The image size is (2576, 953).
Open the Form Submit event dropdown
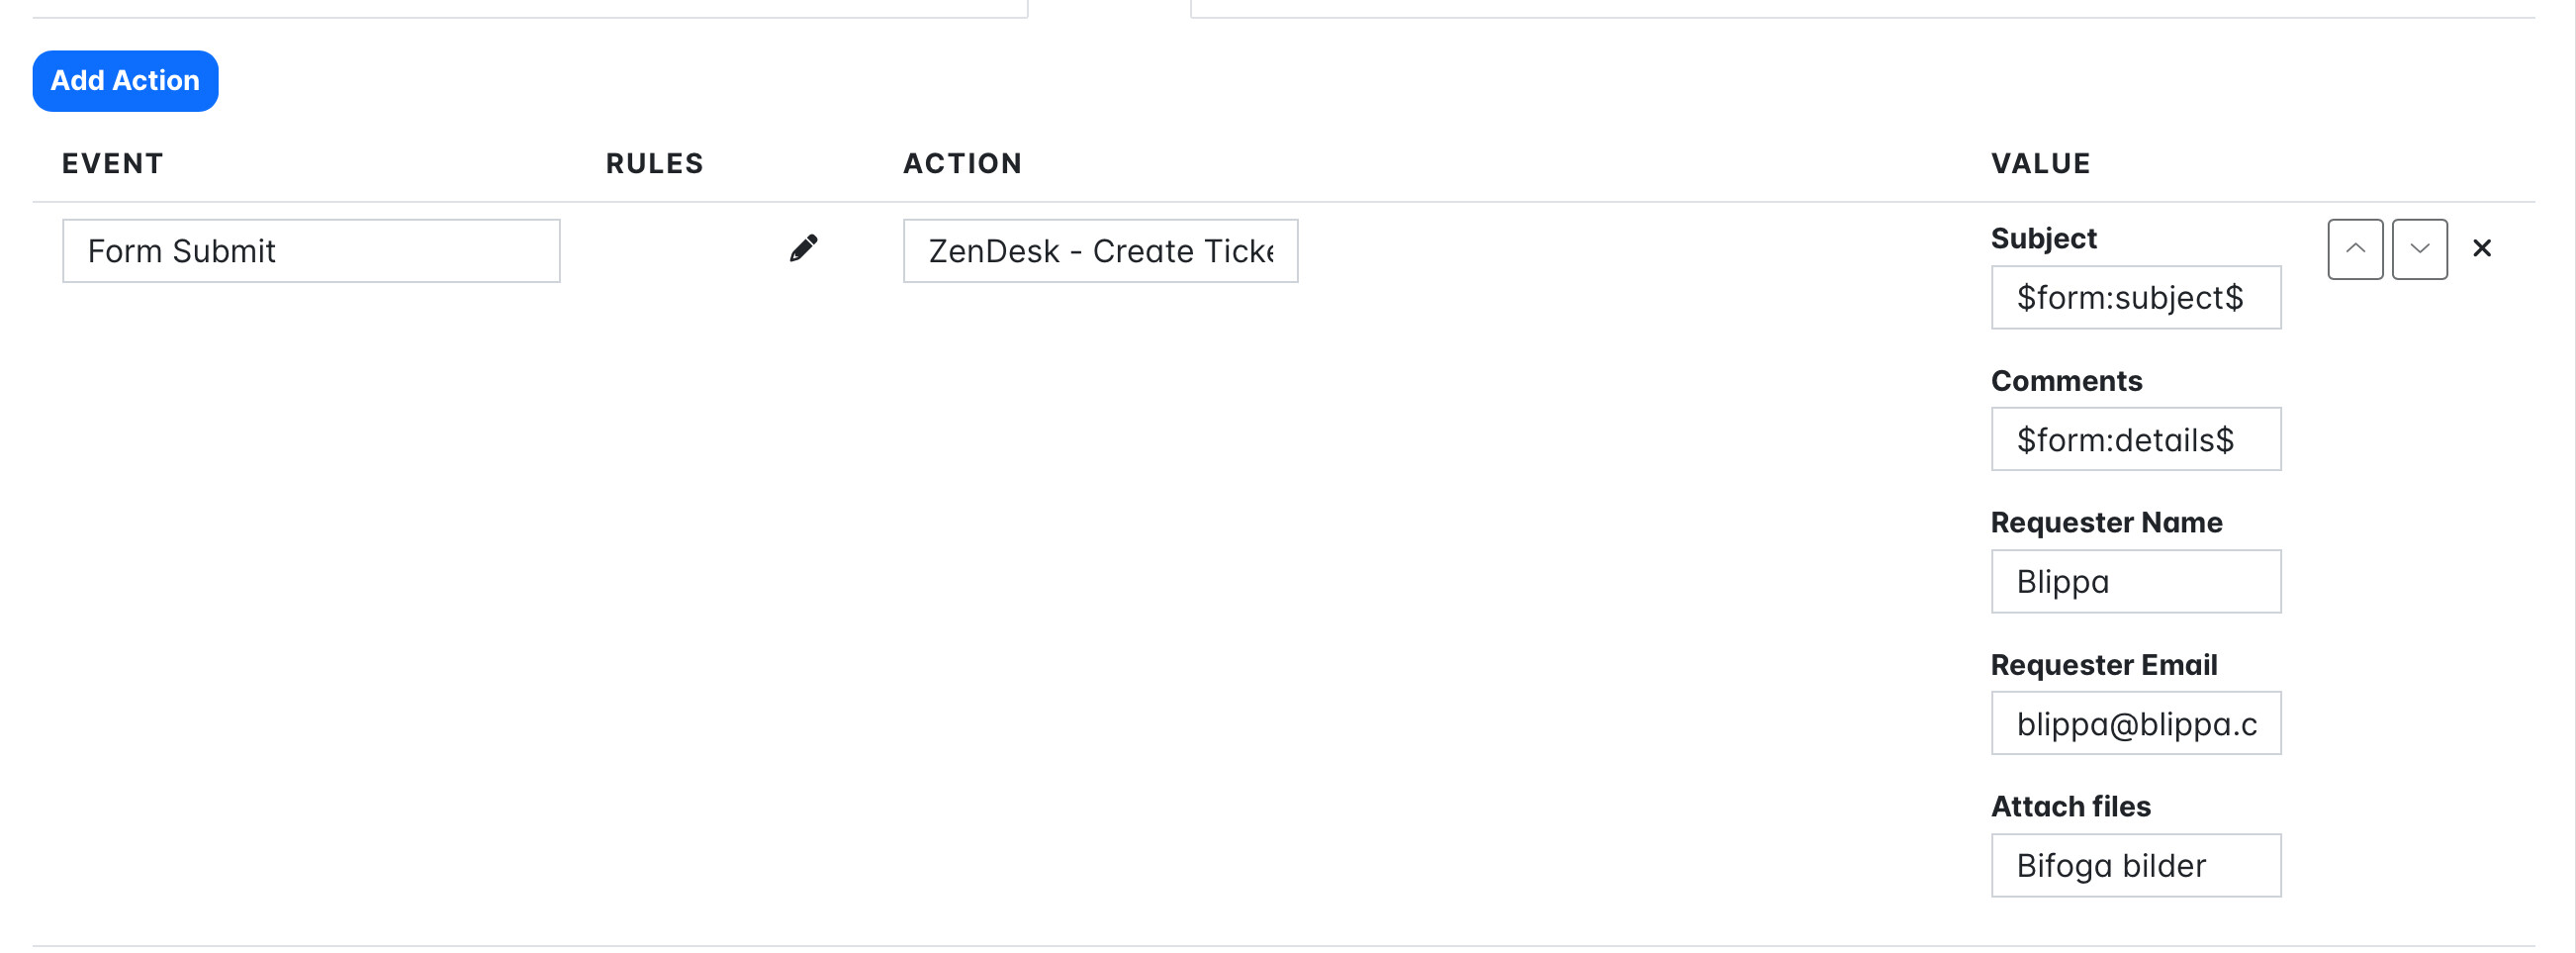click(x=310, y=251)
